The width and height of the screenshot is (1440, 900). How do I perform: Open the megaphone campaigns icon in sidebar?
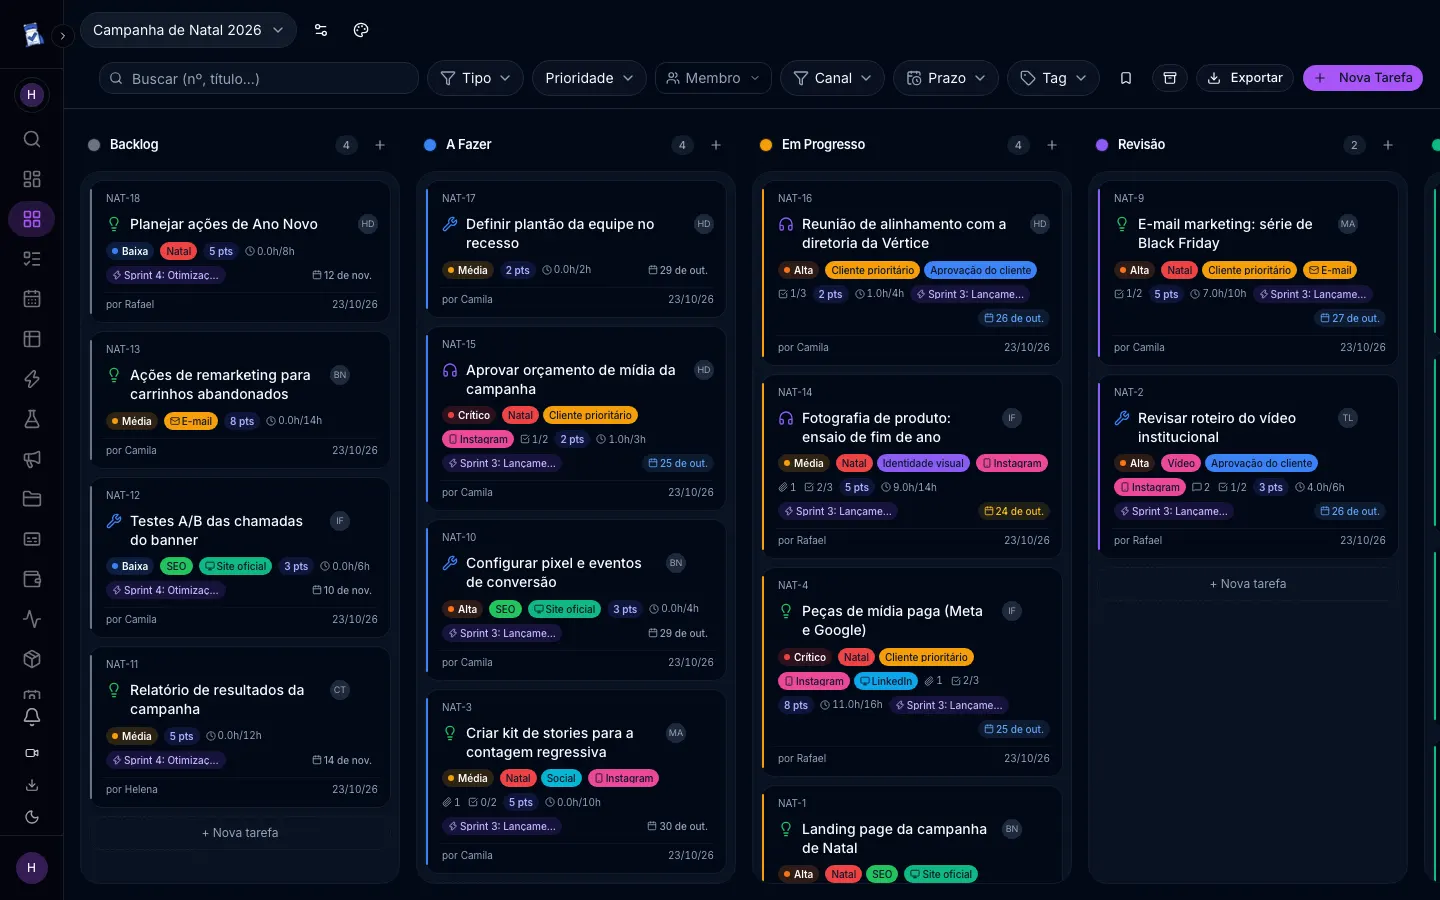tap(32, 459)
